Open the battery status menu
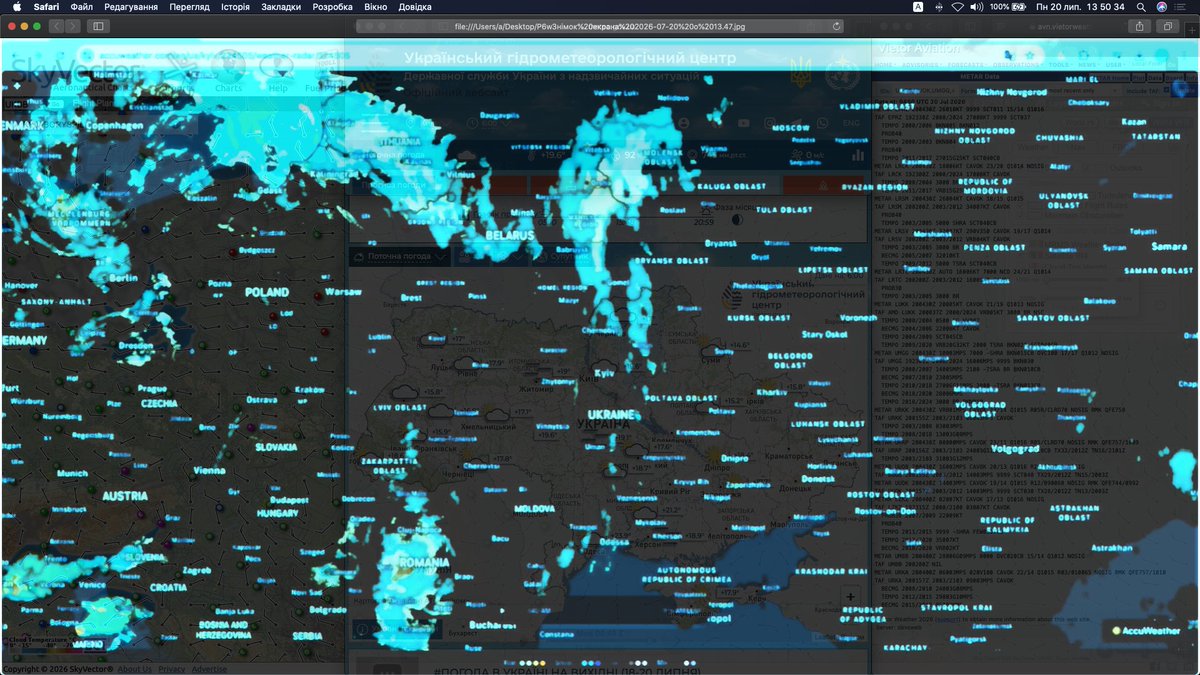Image resolution: width=1200 pixels, height=675 pixels. click(1010, 7)
